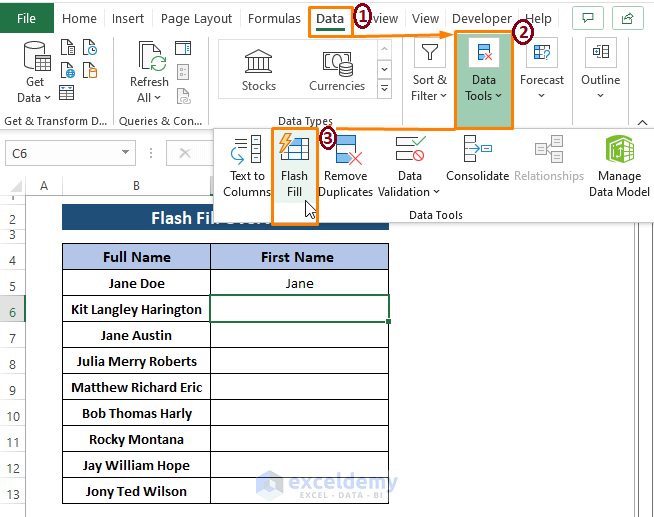This screenshot has width=654, height=517.
Task: Collapse the ribbon chevron
Action: (x=642, y=122)
